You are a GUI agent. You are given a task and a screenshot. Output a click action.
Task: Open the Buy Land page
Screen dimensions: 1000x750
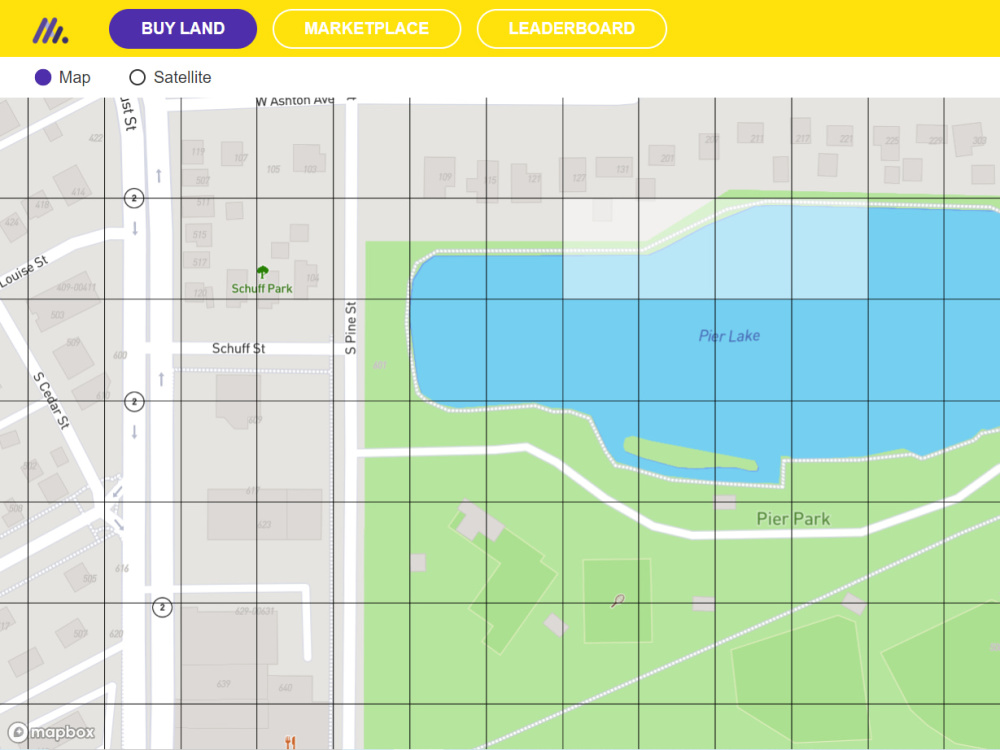183,29
